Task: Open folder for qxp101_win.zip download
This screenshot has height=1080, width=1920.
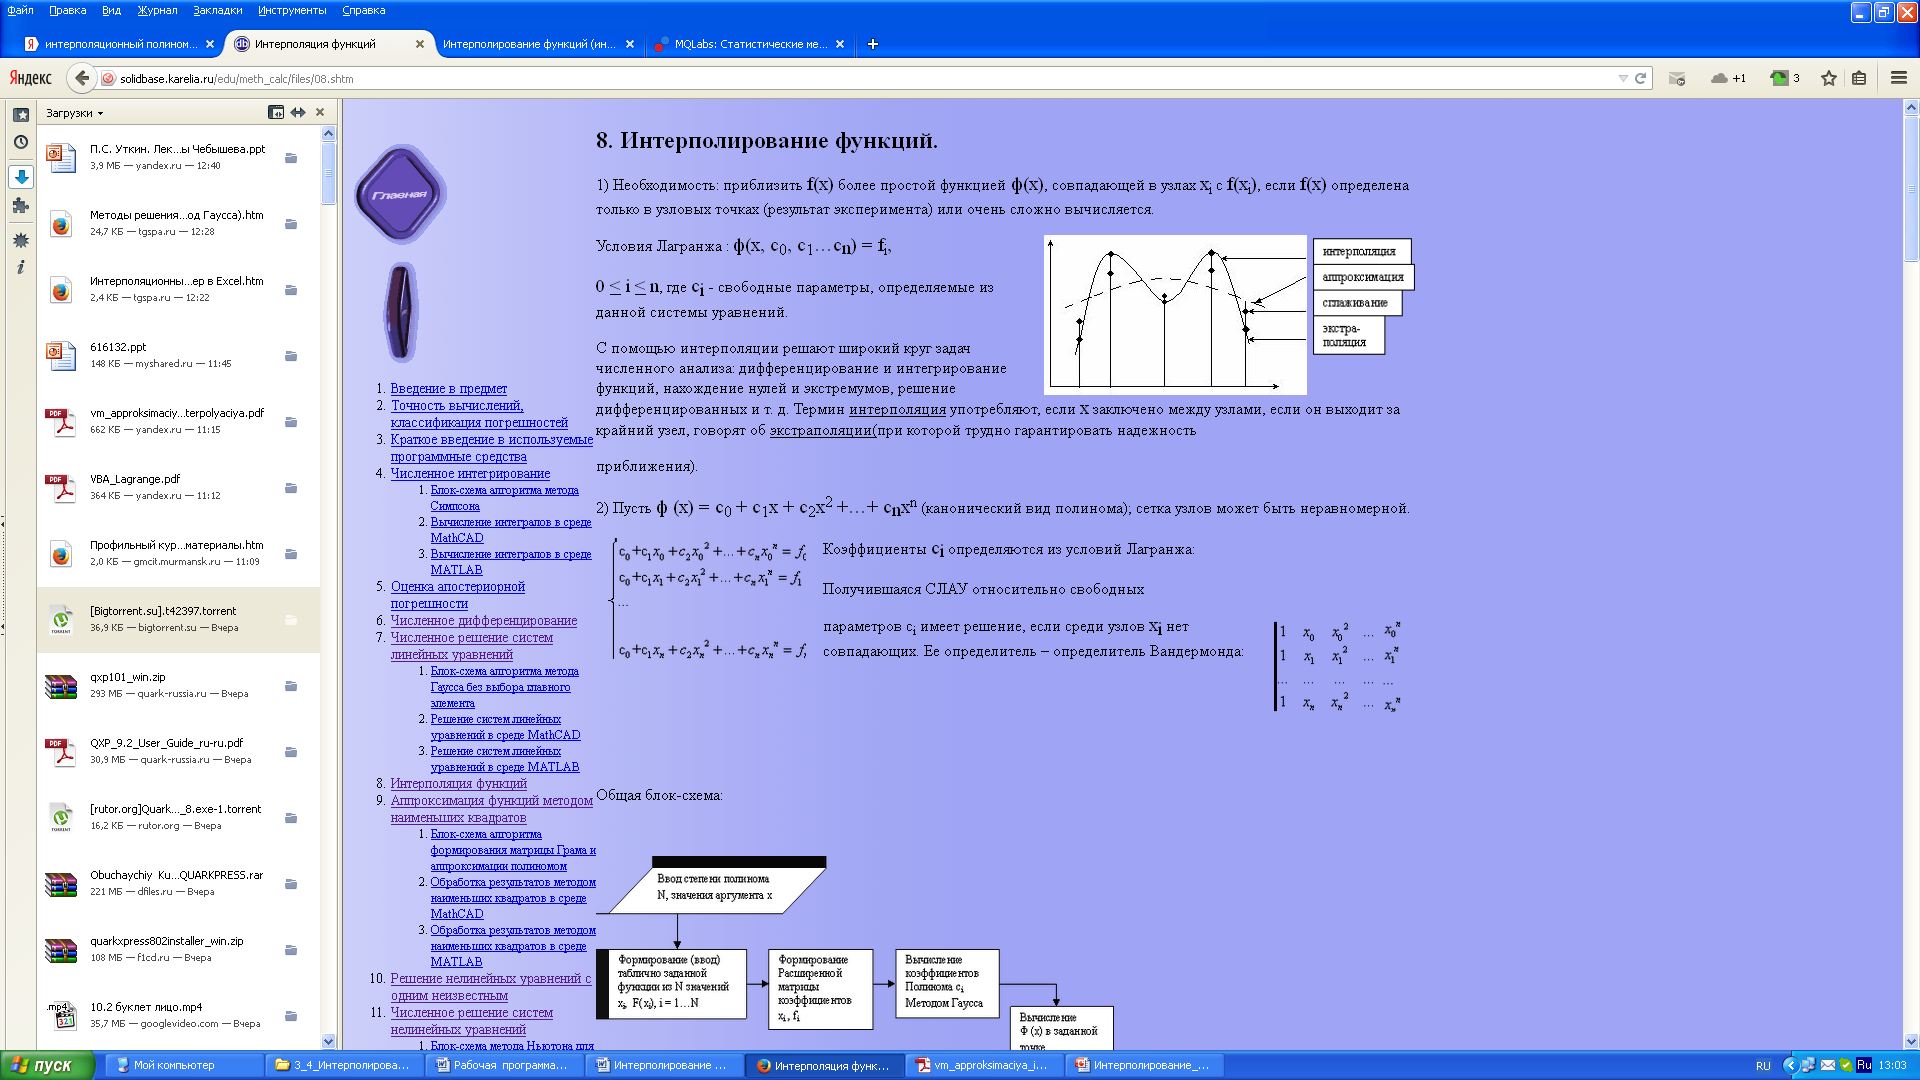Action: (x=291, y=686)
